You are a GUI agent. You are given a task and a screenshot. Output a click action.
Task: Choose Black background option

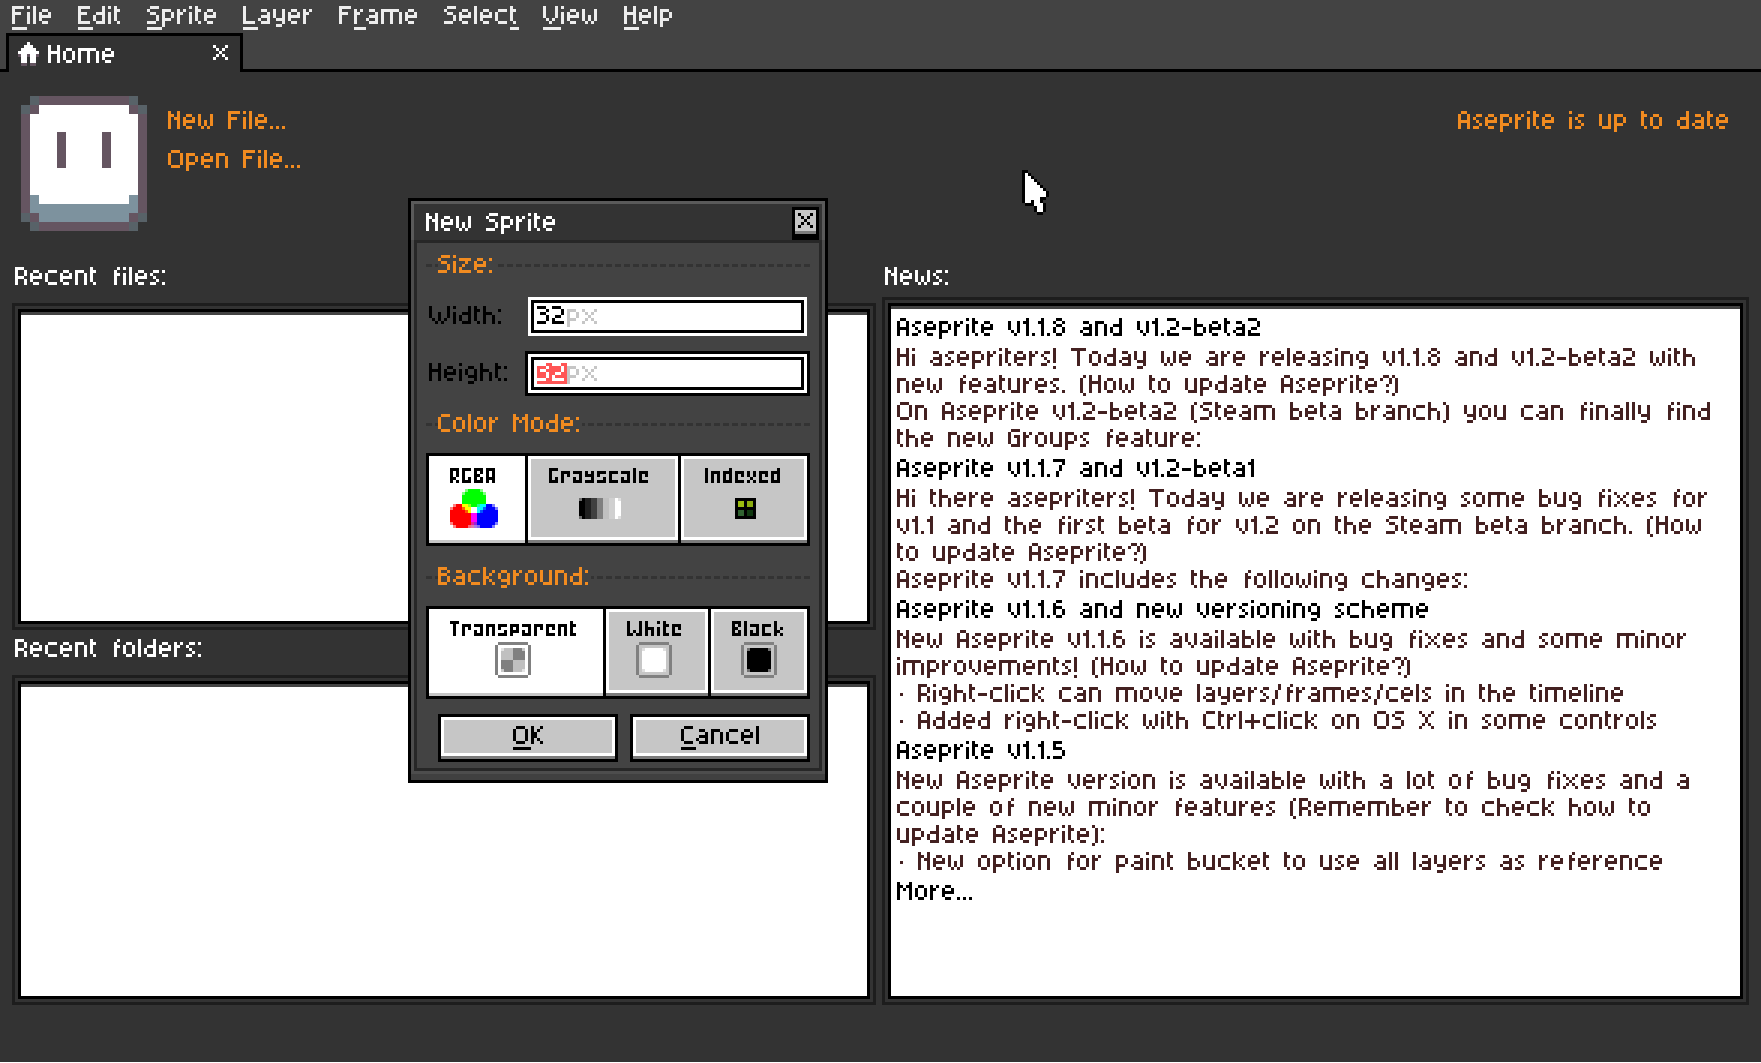pyautogui.click(x=759, y=652)
